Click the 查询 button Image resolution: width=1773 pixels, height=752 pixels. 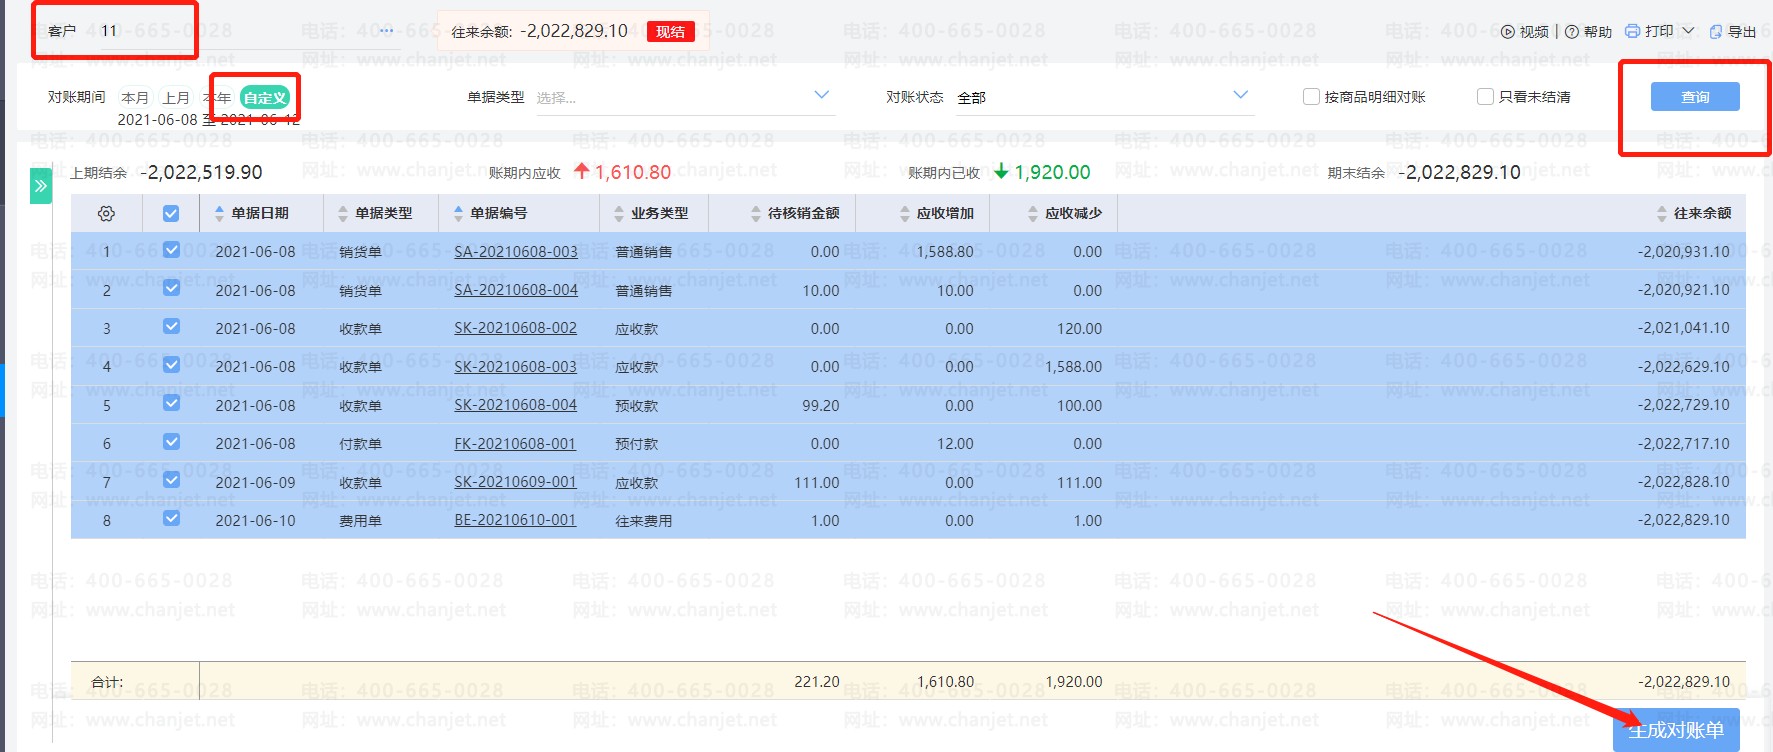pos(1695,97)
